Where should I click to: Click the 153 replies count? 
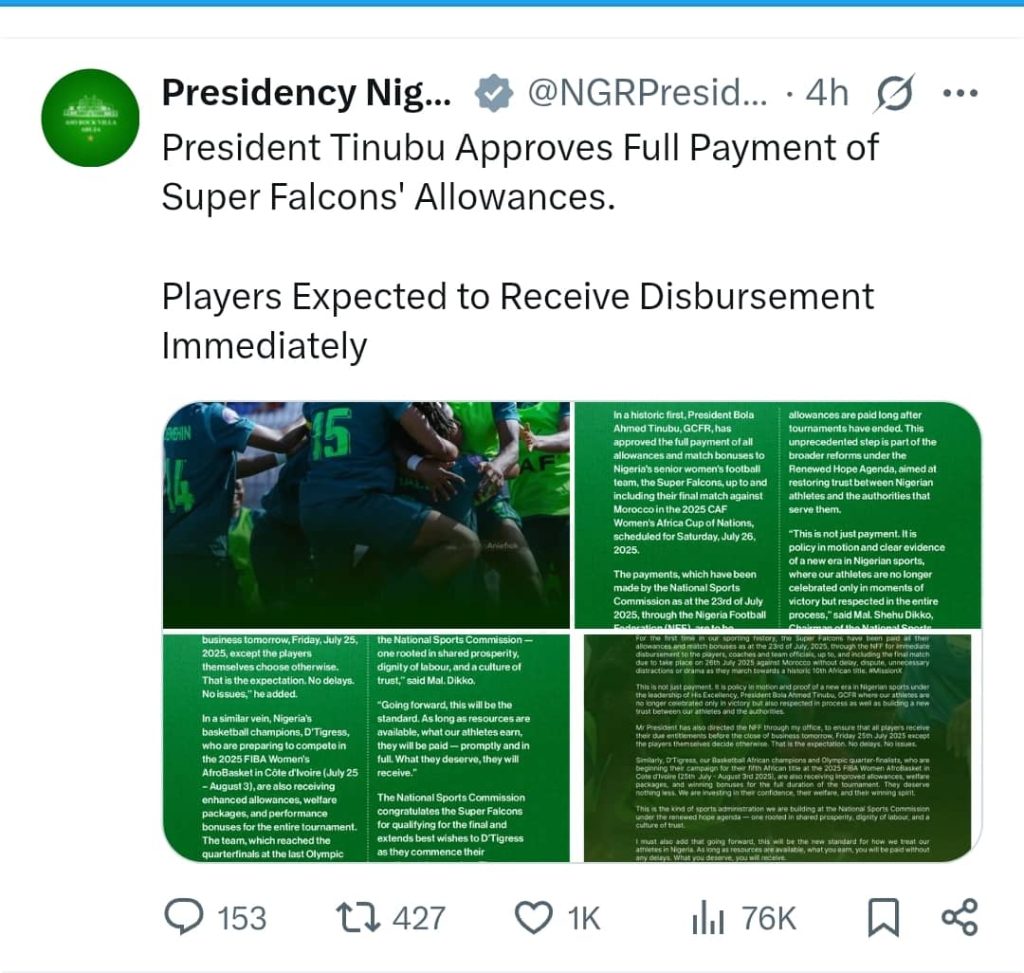[x=241, y=917]
